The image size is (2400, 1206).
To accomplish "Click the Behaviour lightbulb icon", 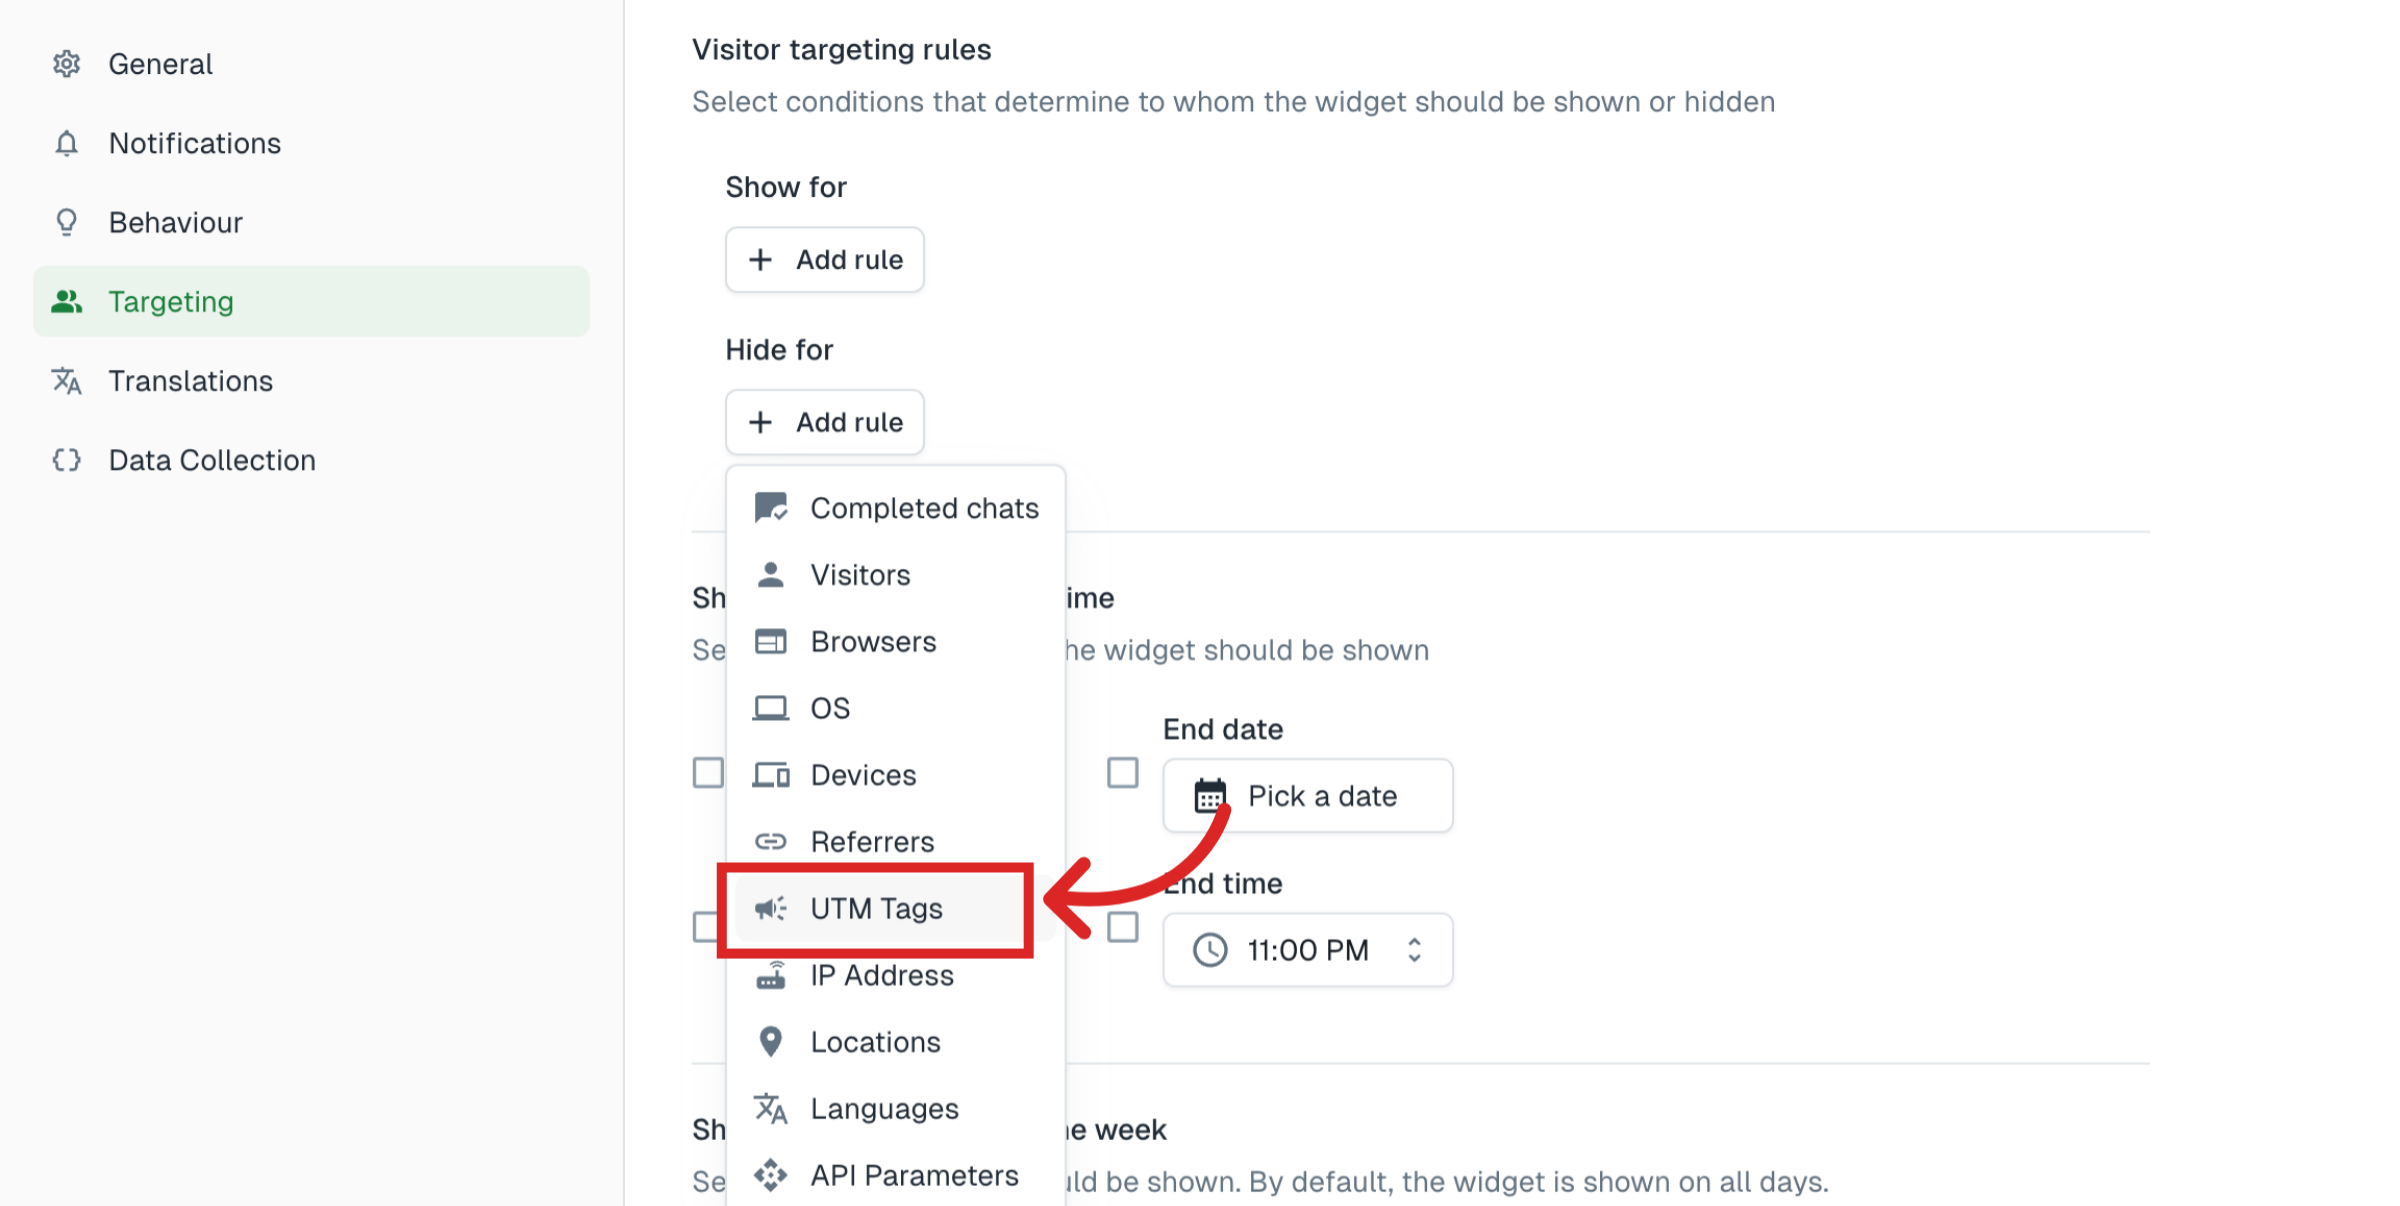I will tap(66, 222).
